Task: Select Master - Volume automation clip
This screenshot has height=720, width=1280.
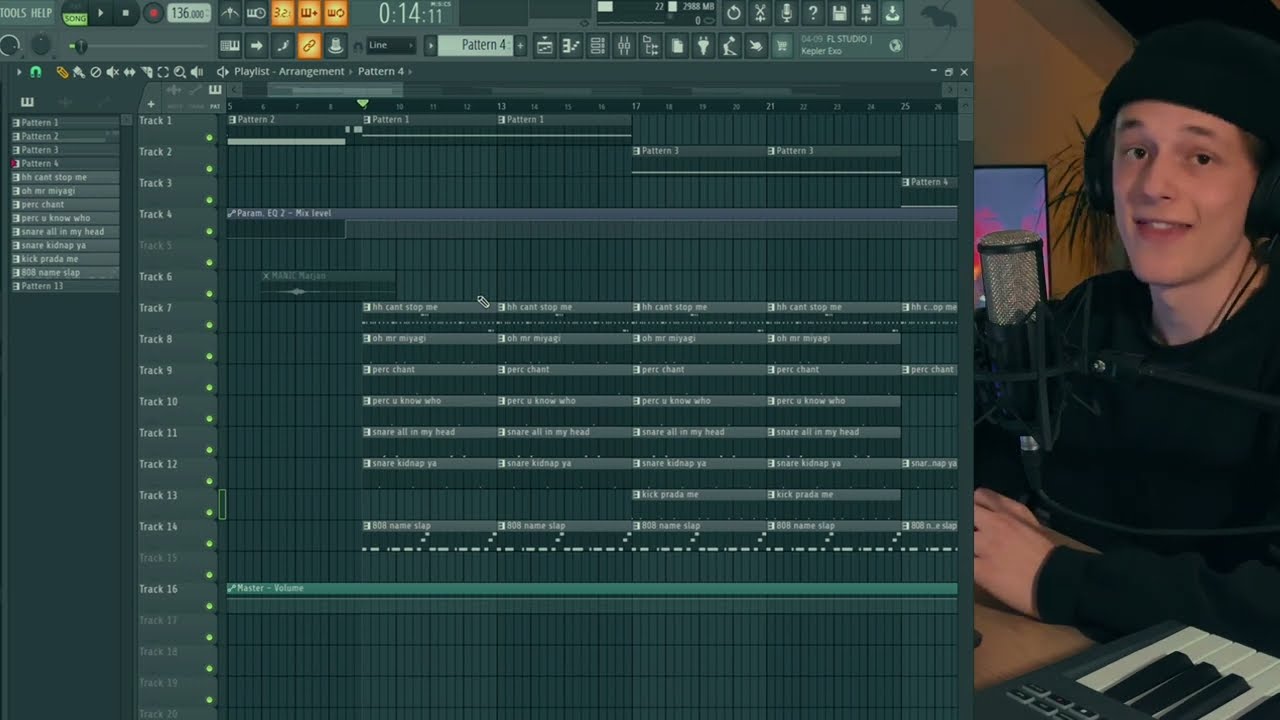Action: (592, 588)
